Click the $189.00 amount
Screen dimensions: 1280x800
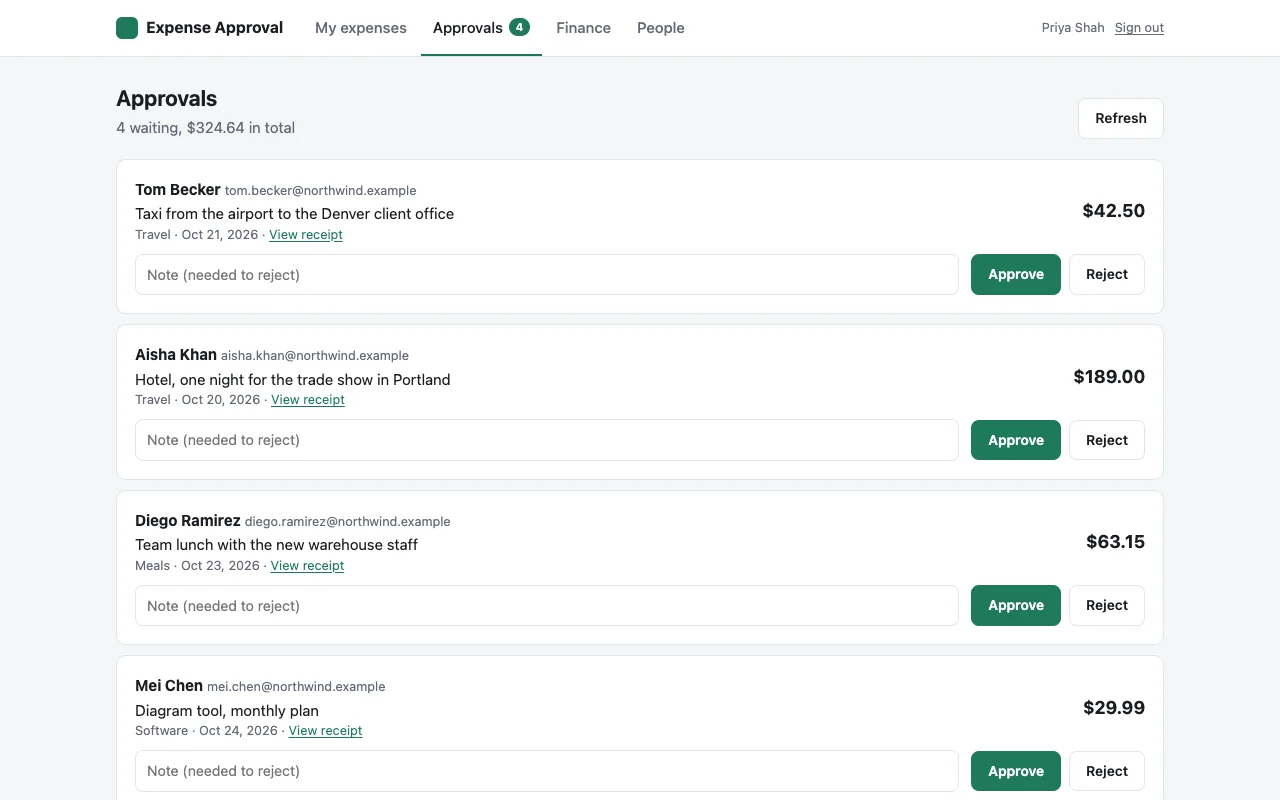click(x=1109, y=377)
